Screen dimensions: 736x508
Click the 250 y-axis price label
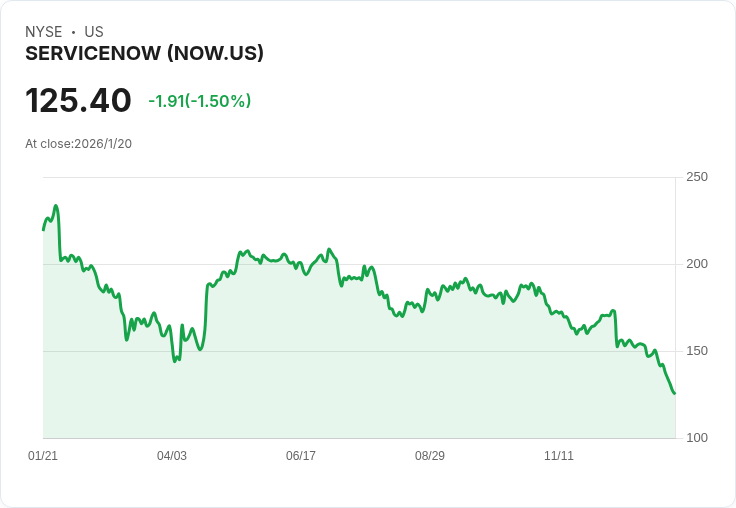(x=697, y=177)
